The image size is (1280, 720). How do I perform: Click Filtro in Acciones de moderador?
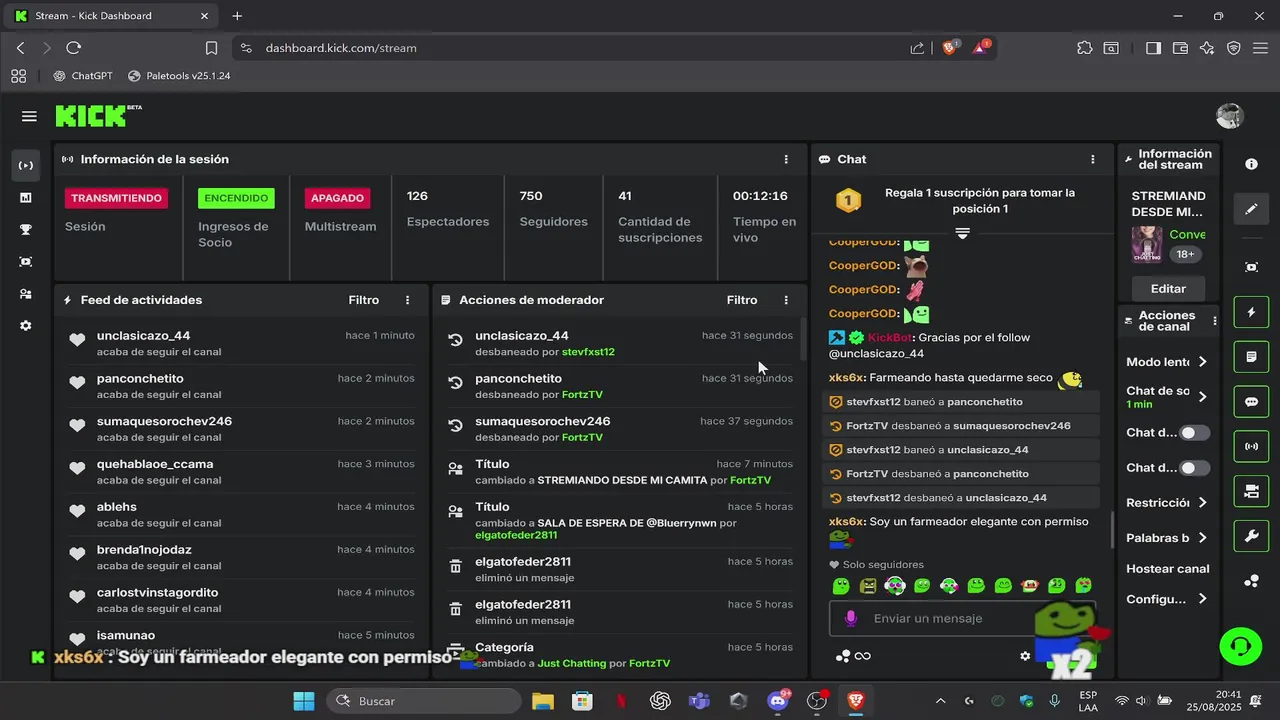[742, 300]
